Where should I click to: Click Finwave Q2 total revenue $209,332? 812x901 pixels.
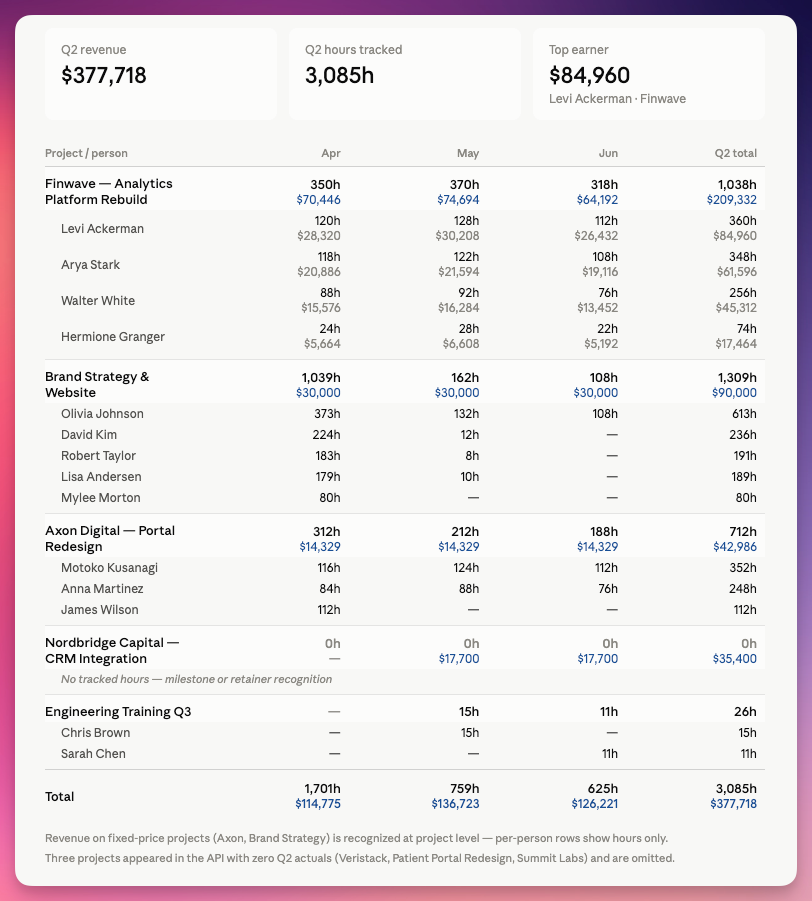pyautogui.click(x=732, y=200)
